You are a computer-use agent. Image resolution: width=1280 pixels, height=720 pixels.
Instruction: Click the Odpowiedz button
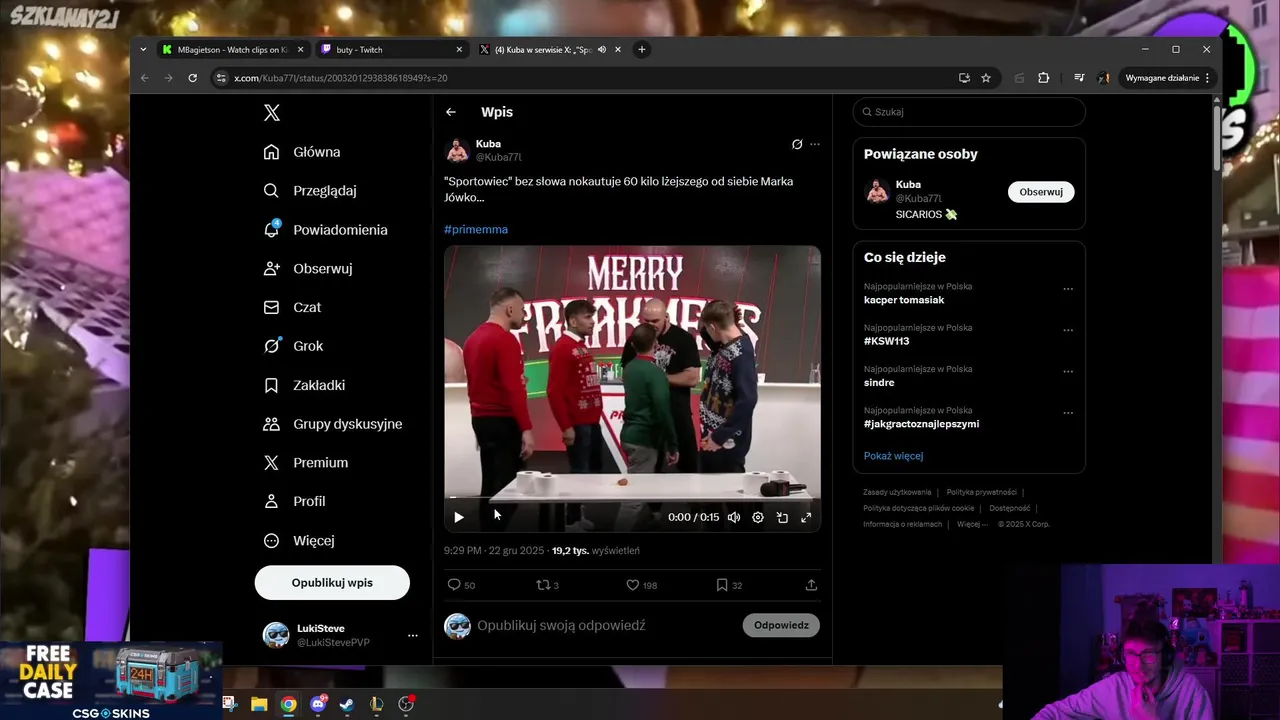click(x=781, y=625)
